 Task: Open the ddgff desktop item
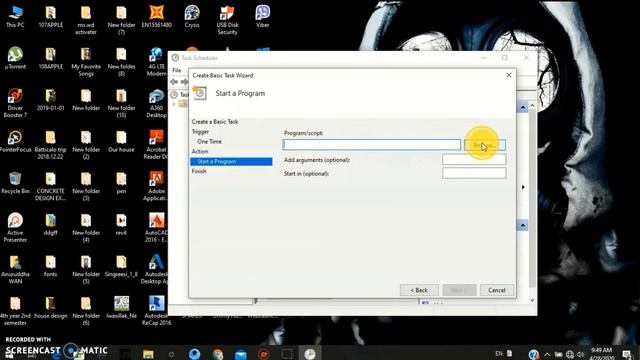(51, 224)
